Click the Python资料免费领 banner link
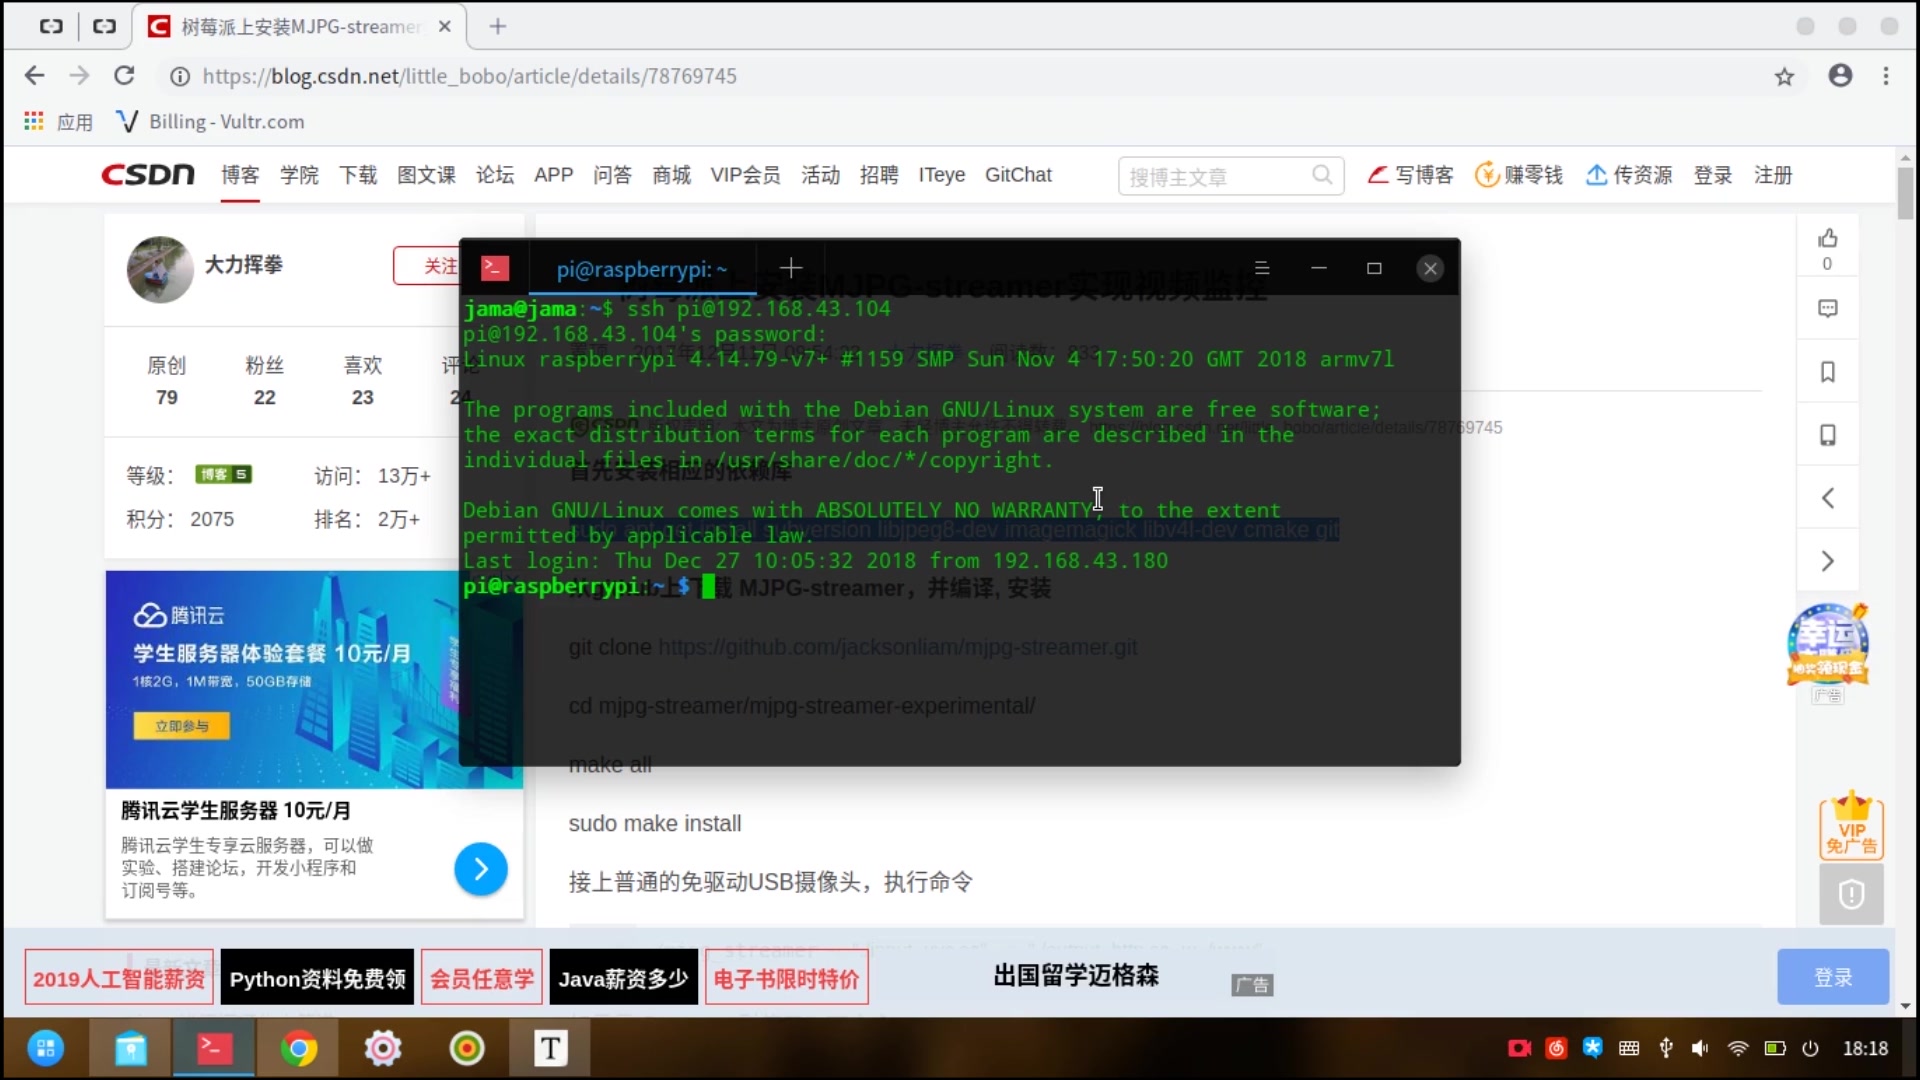 coord(317,978)
